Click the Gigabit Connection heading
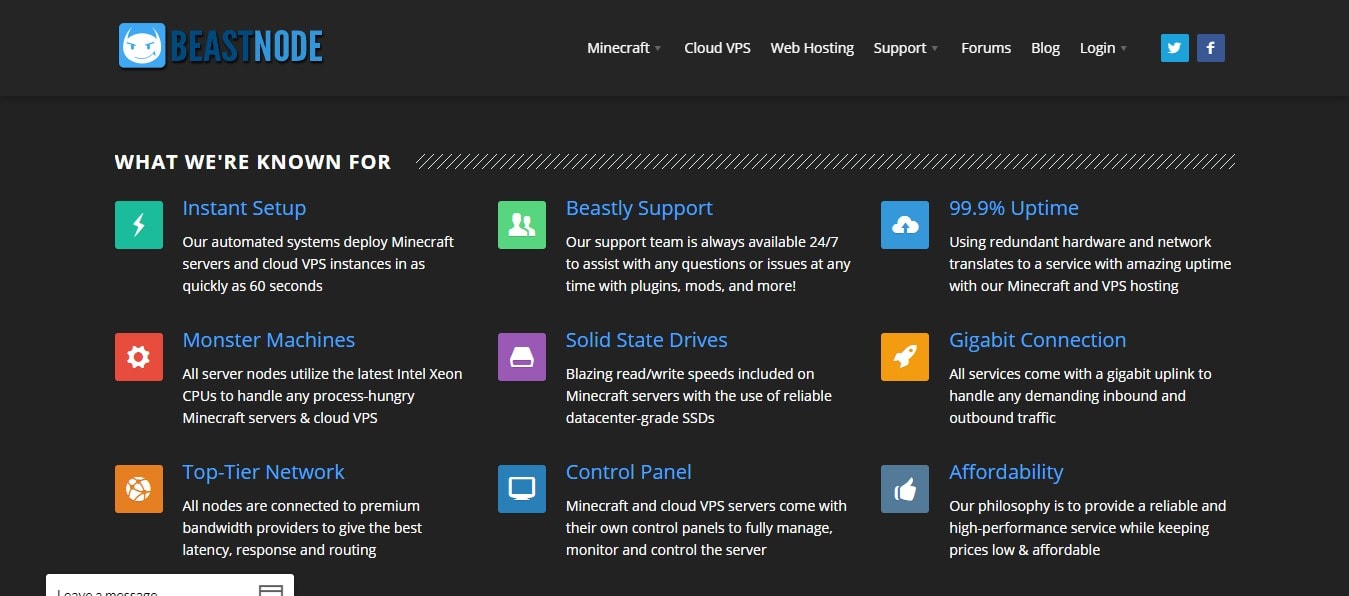1349x596 pixels. pos(1037,340)
